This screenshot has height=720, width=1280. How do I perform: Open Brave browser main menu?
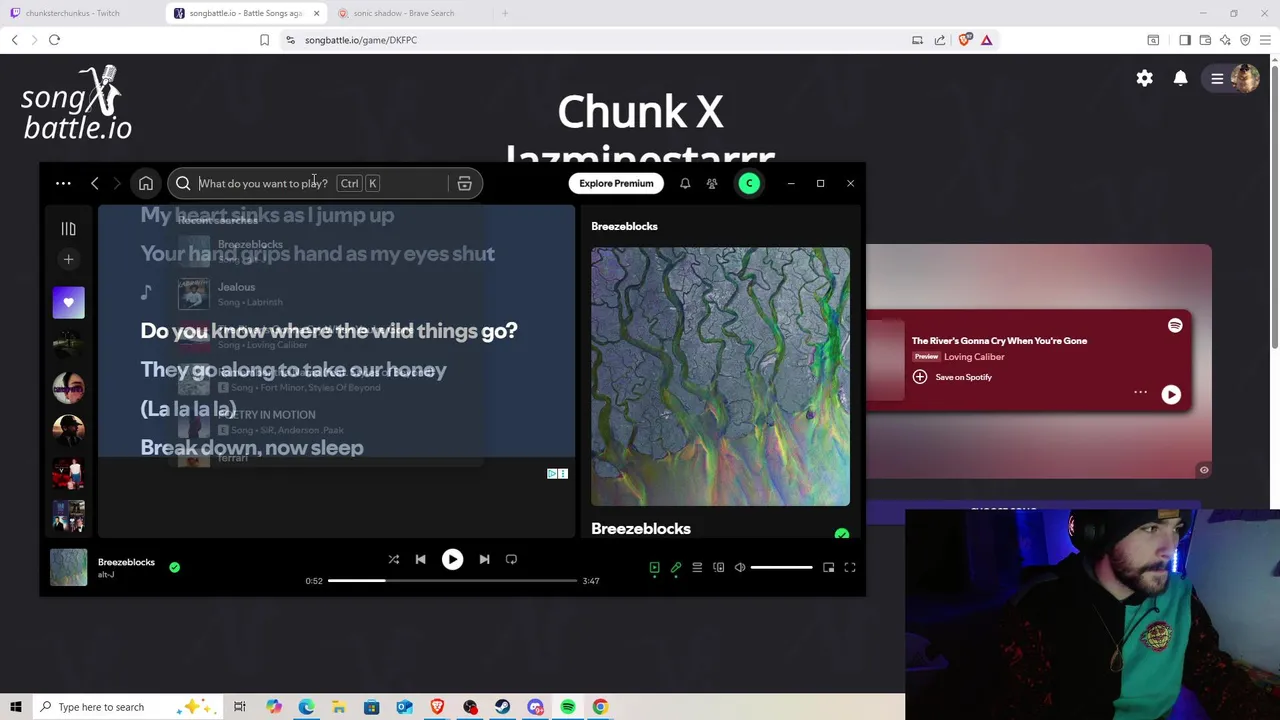point(1265,40)
